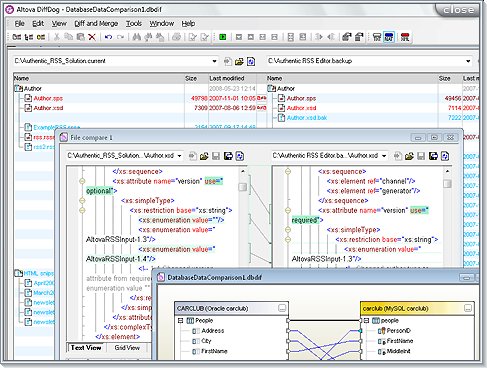Switch to the Text View tab
The width and height of the screenshot is (487, 368).
[86, 347]
